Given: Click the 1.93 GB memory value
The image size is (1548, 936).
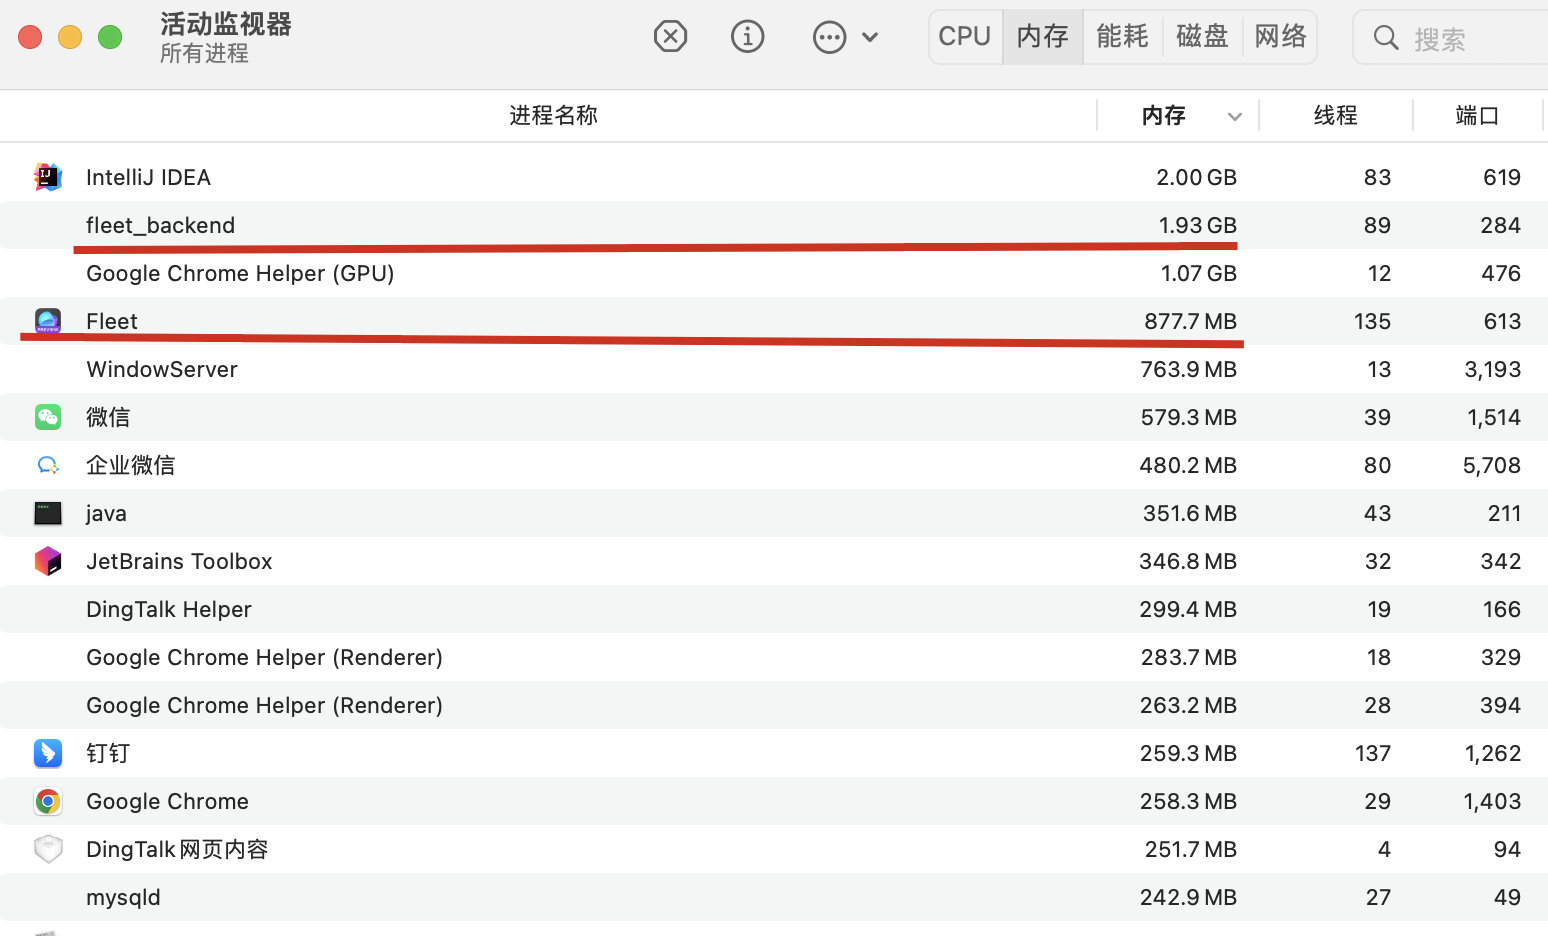Looking at the screenshot, I should [x=1197, y=225].
